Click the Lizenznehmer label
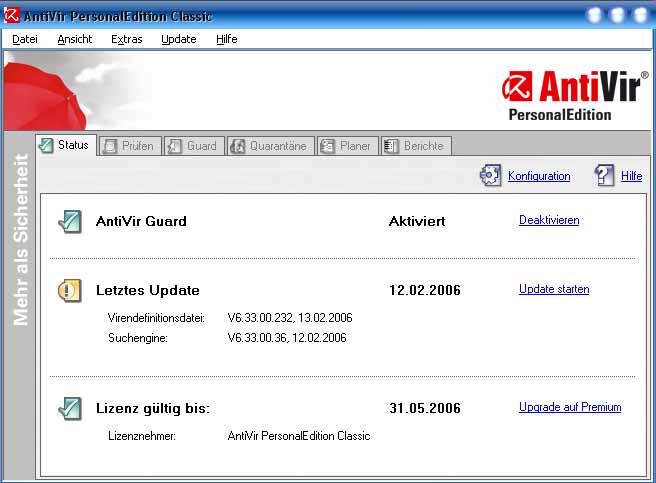Viewport: 656px width, 483px height. 142,436
